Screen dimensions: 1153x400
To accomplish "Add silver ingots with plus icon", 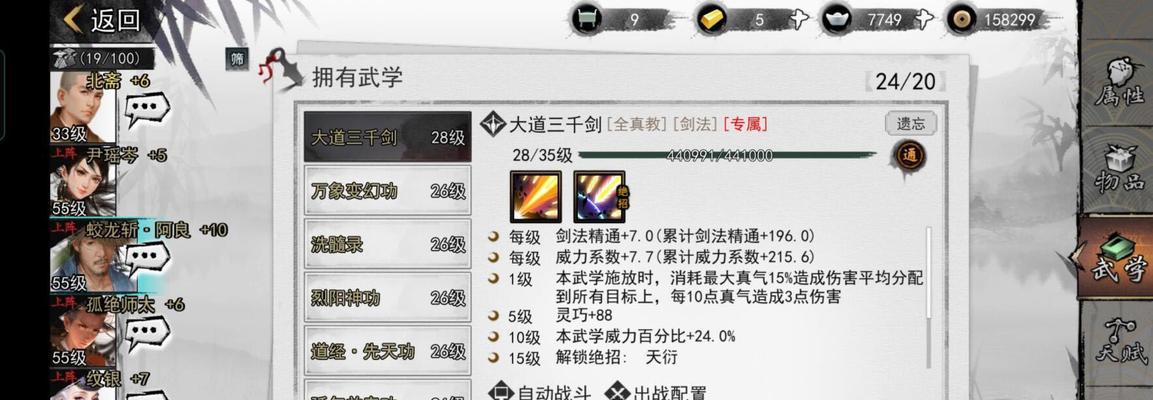I will click(x=923, y=20).
